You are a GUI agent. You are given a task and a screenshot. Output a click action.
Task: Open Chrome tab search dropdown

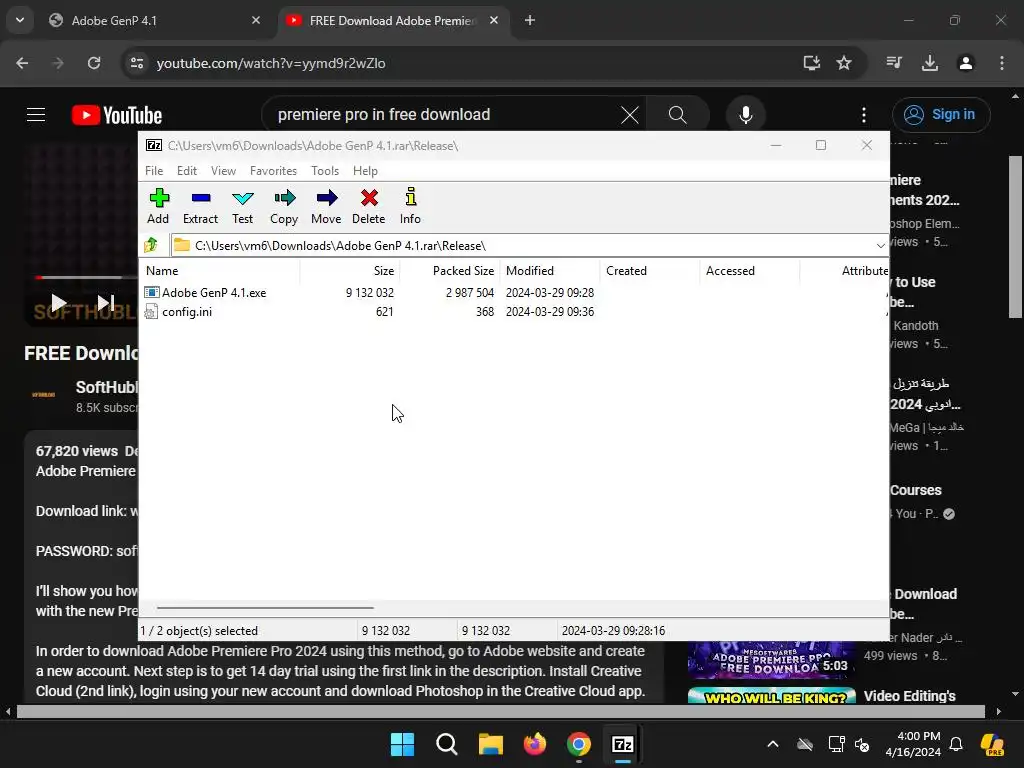click(20, 20)
